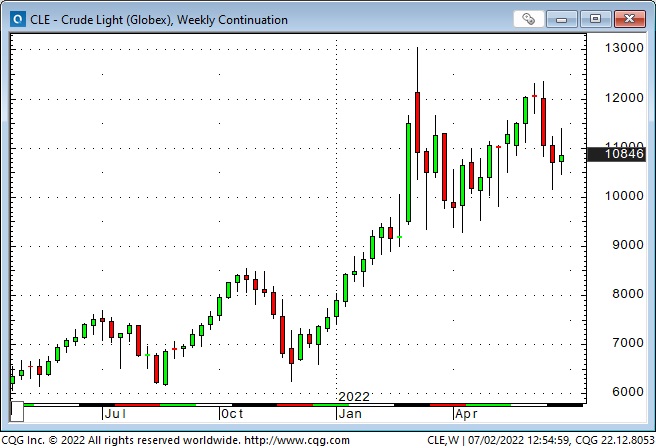Minimize the CLE chart window
The height and width of the screenshot is (448, 656).
point(561,19)
